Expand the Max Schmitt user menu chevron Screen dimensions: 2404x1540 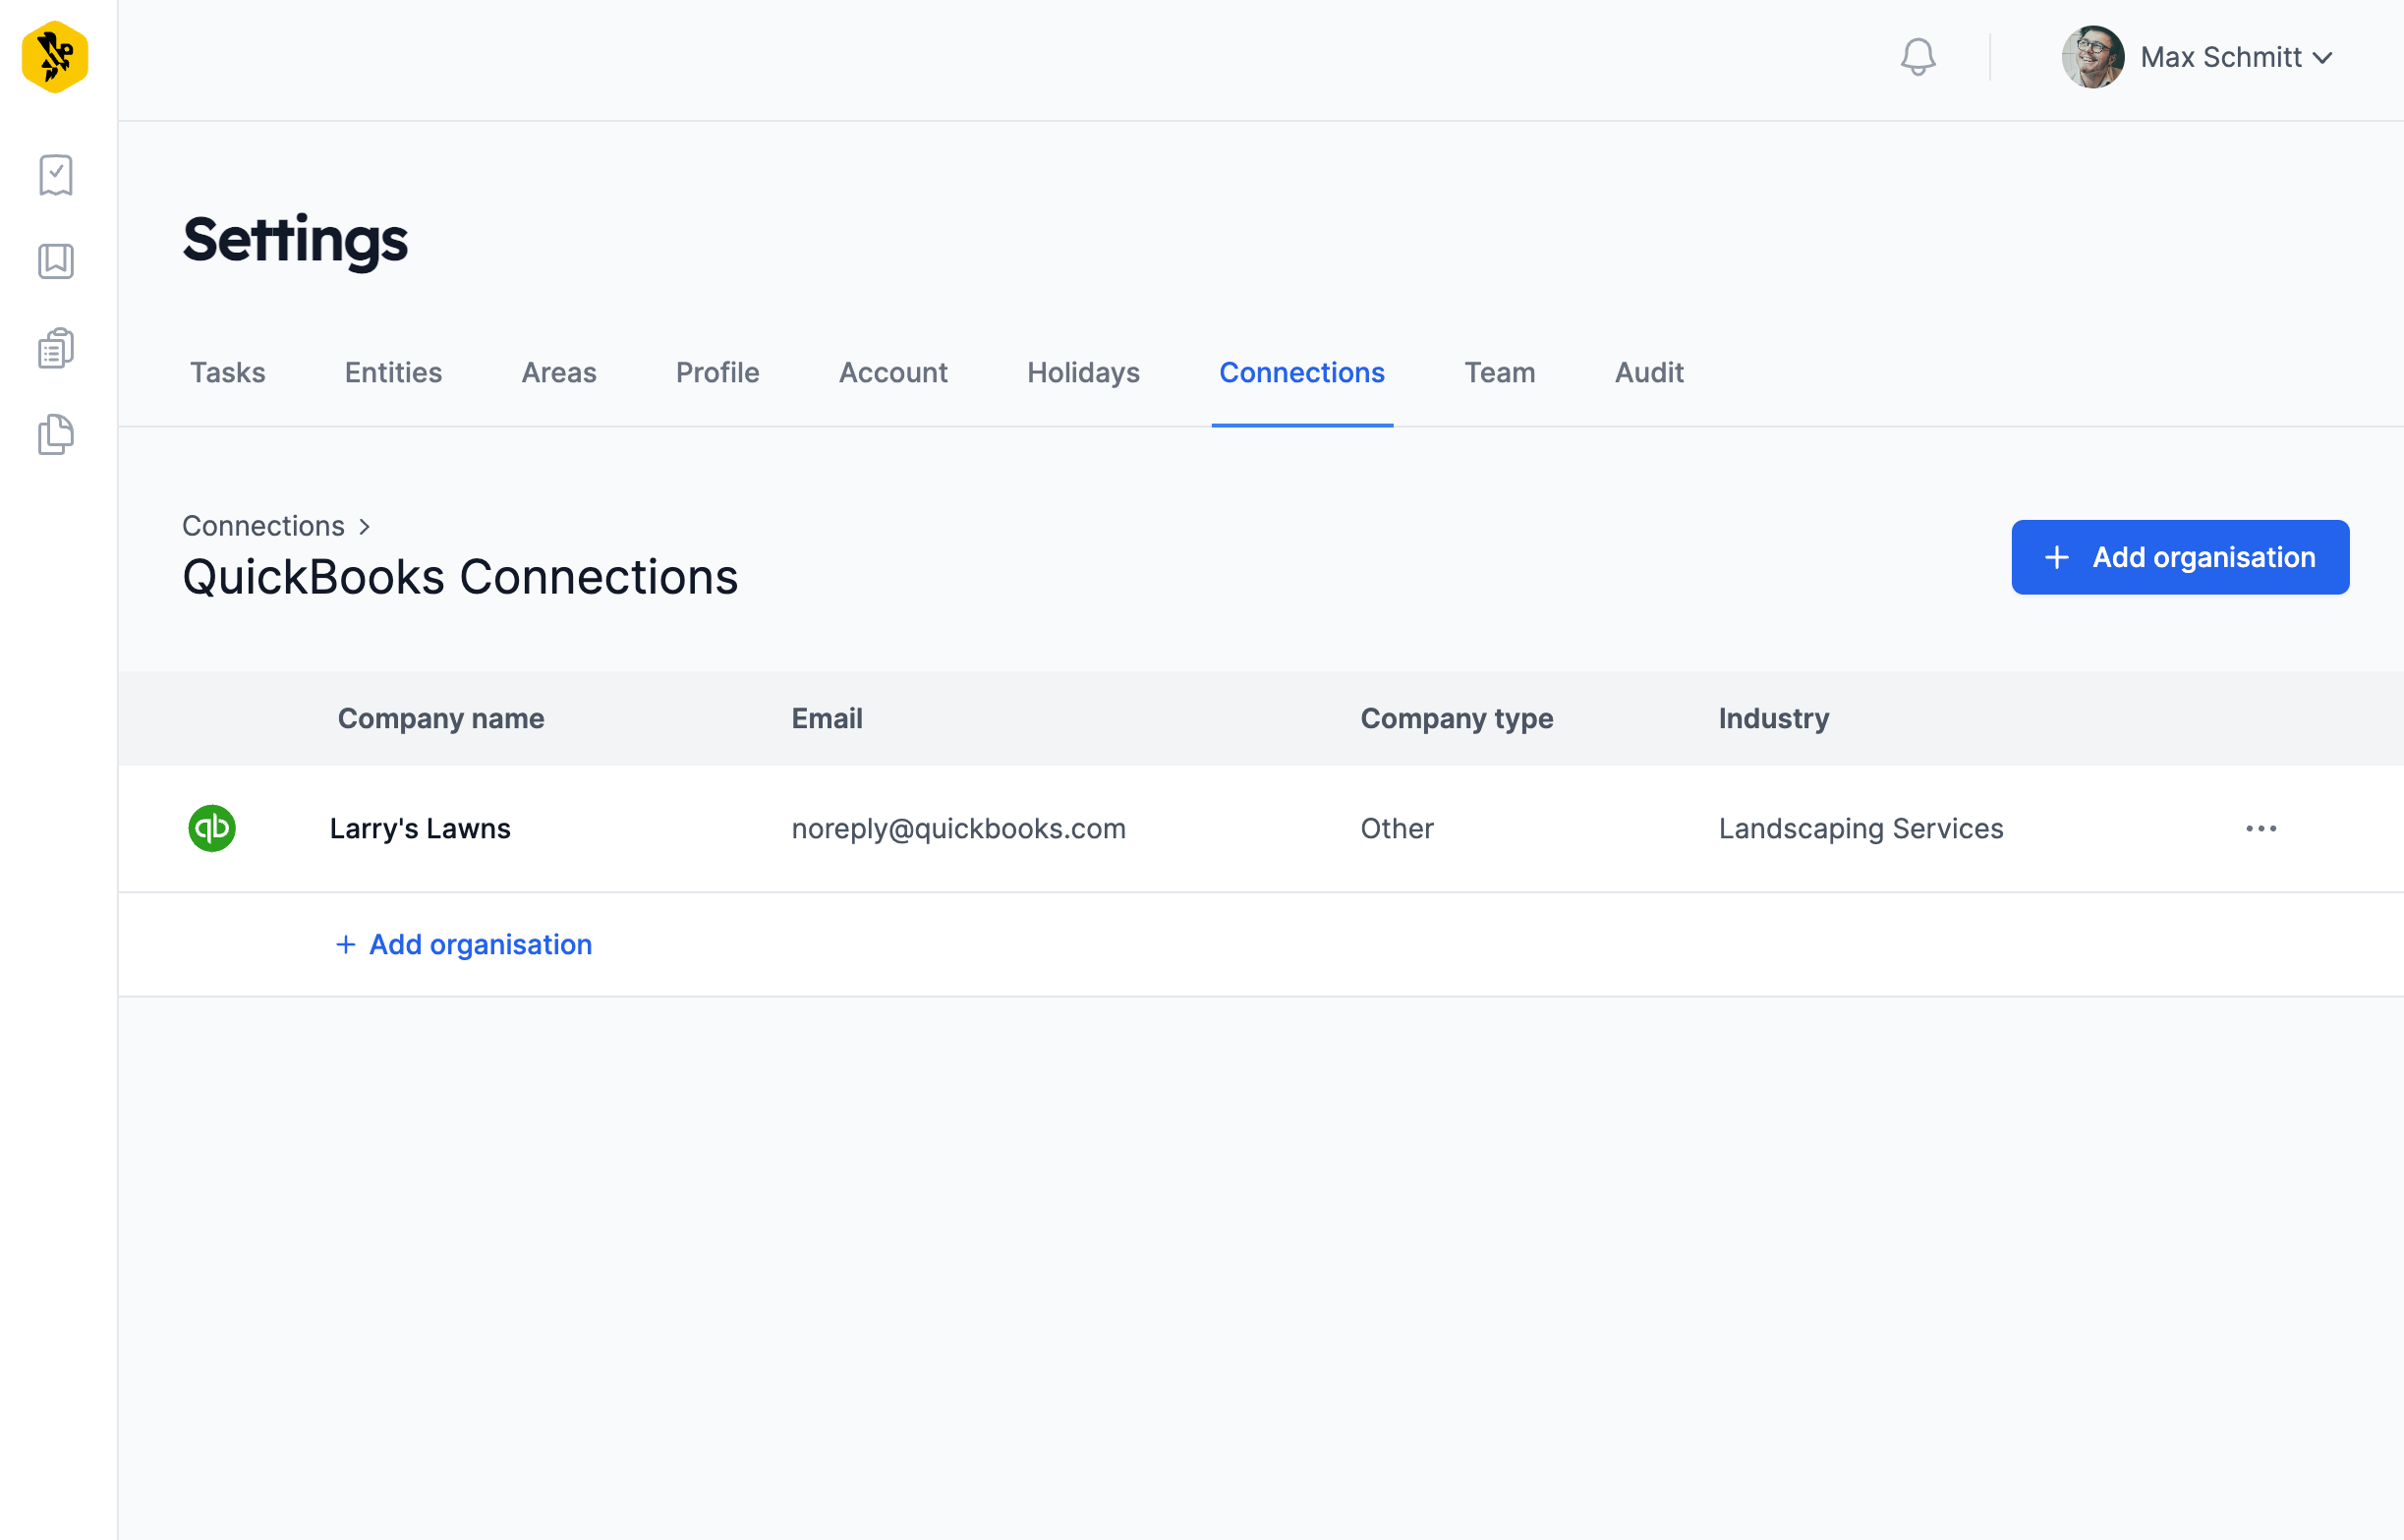point(2323,58)
